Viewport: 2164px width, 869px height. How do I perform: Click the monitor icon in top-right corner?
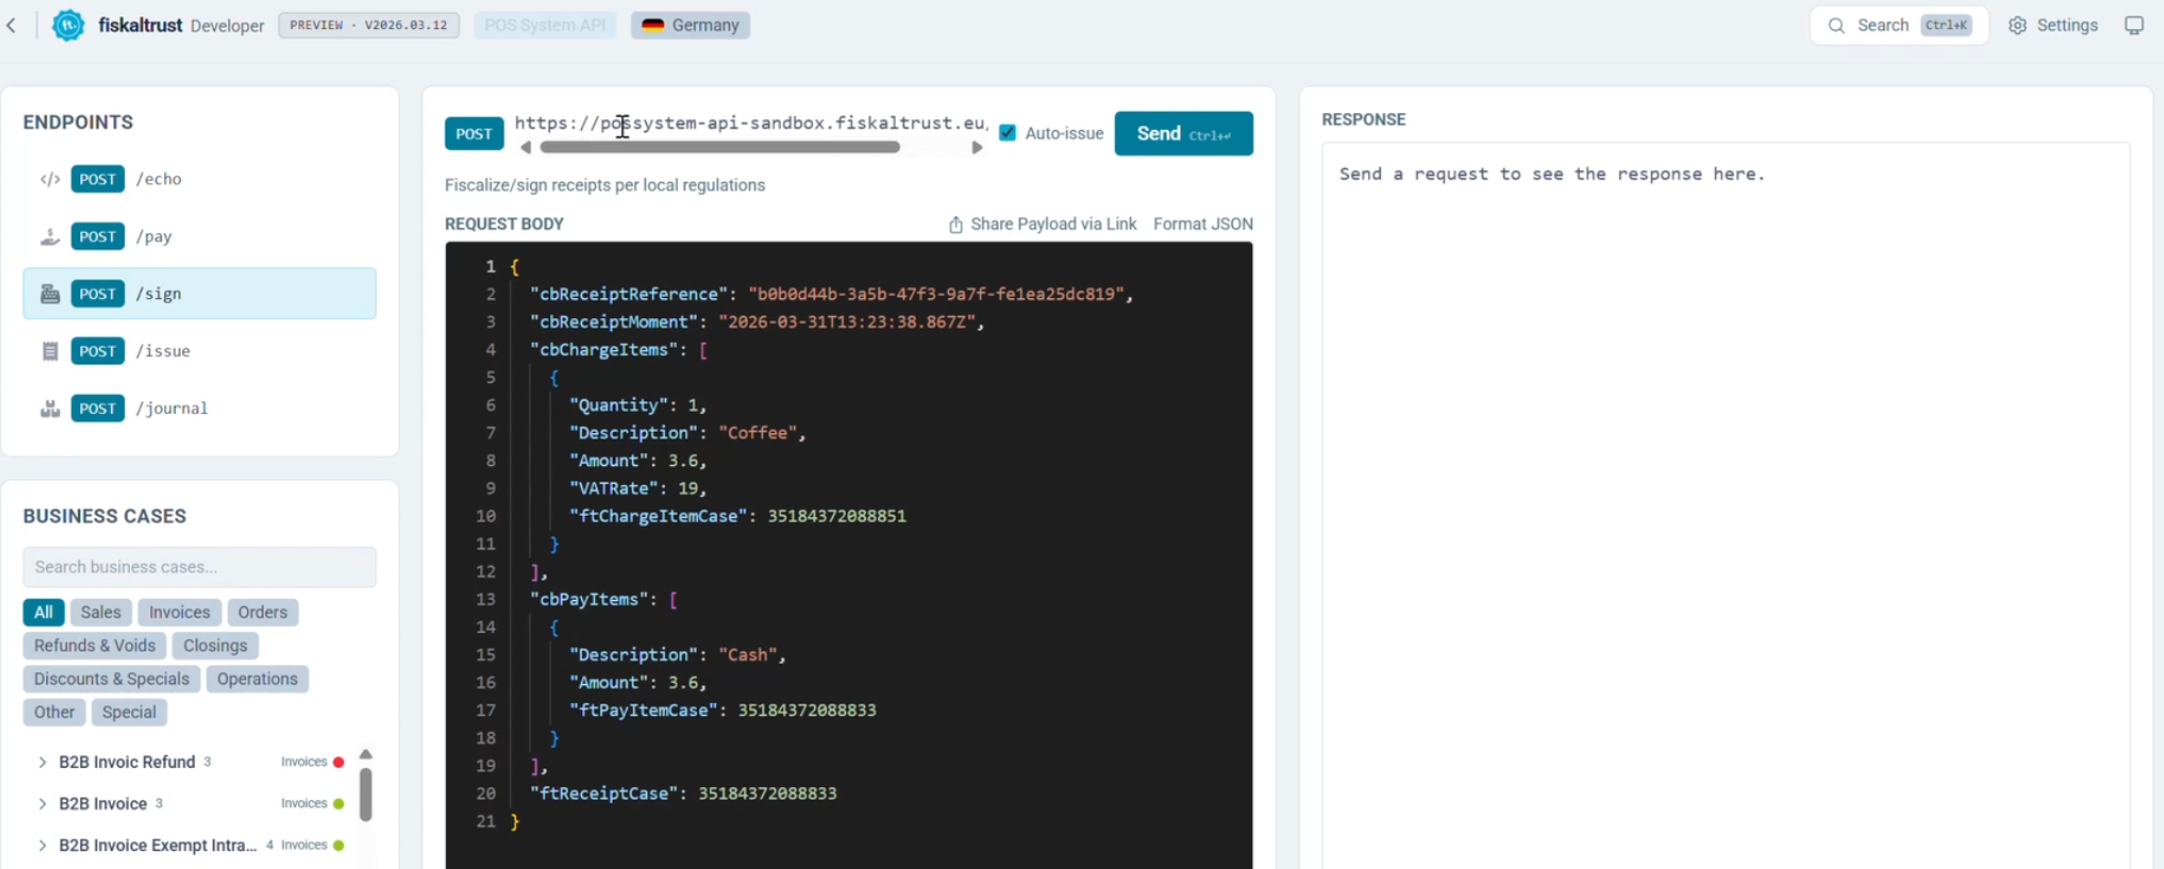pos(2134,25)
